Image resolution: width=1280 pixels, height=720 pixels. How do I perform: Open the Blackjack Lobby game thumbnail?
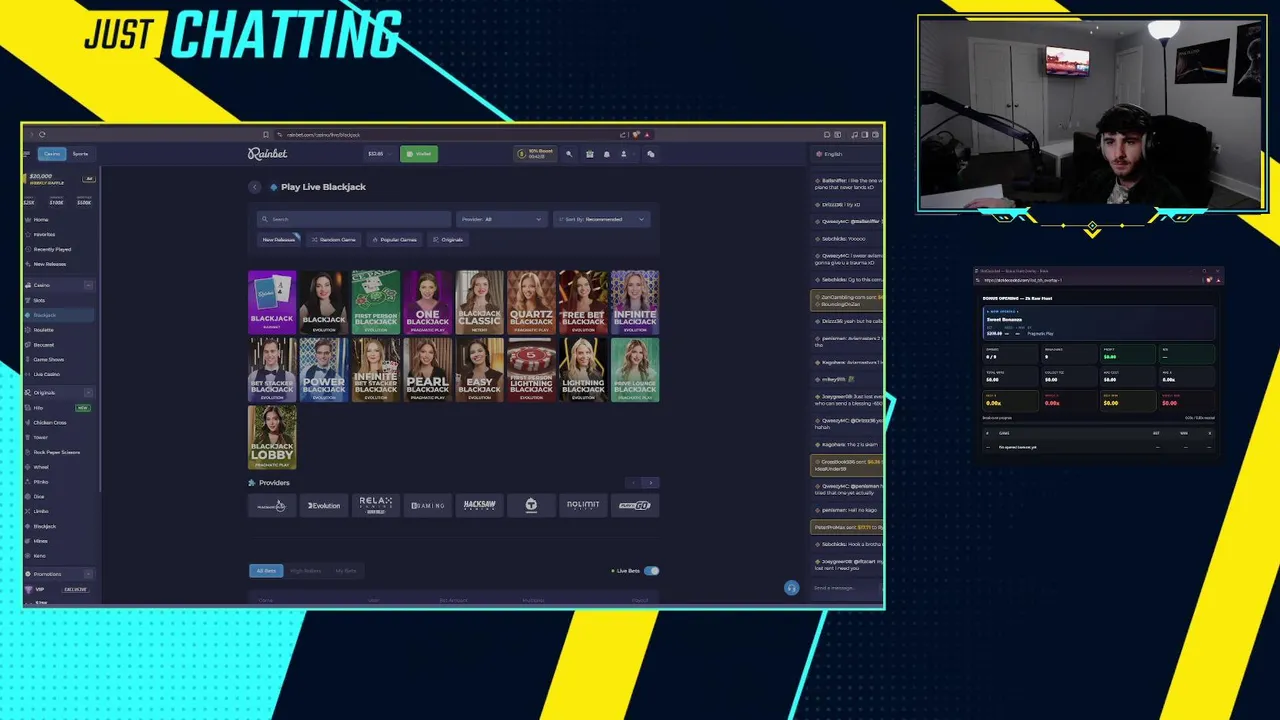pos(272,437)
